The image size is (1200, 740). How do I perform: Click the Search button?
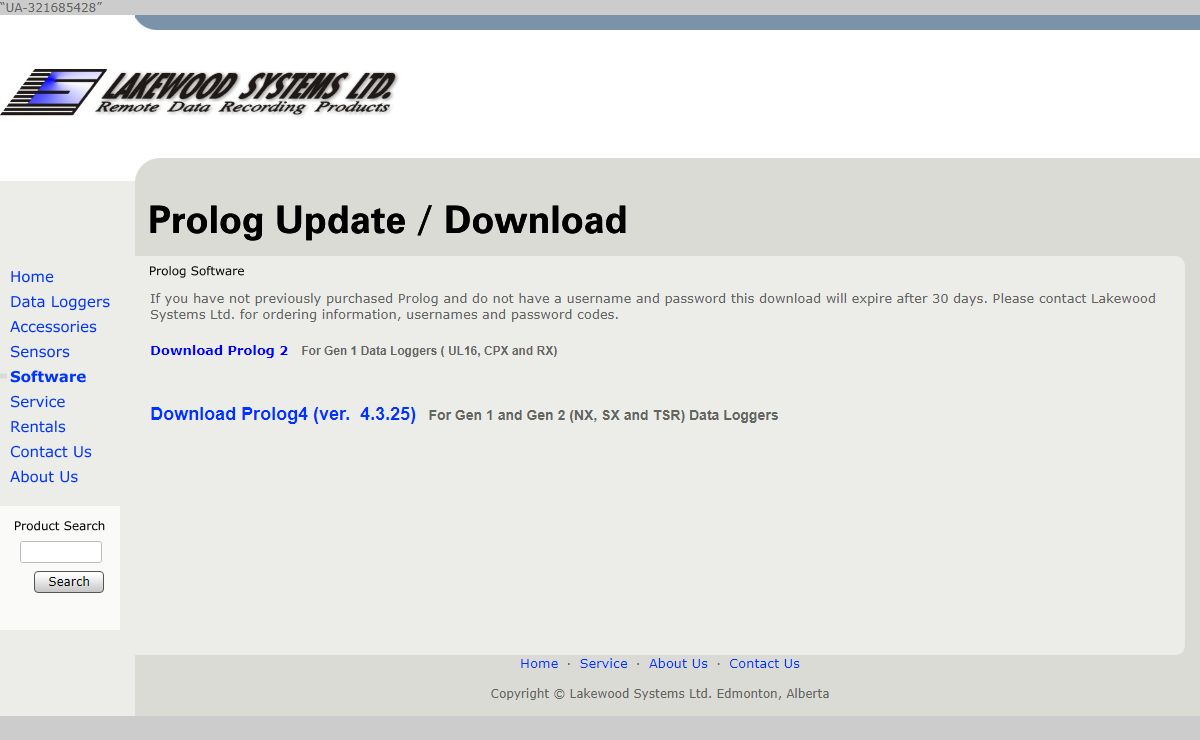tap(69, 582)
